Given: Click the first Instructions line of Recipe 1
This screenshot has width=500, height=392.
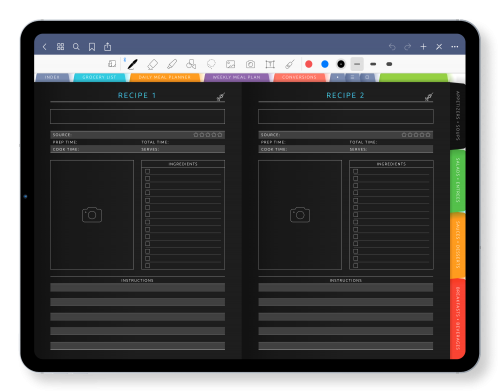Looking at the screenshot, I should pos(137,287).
